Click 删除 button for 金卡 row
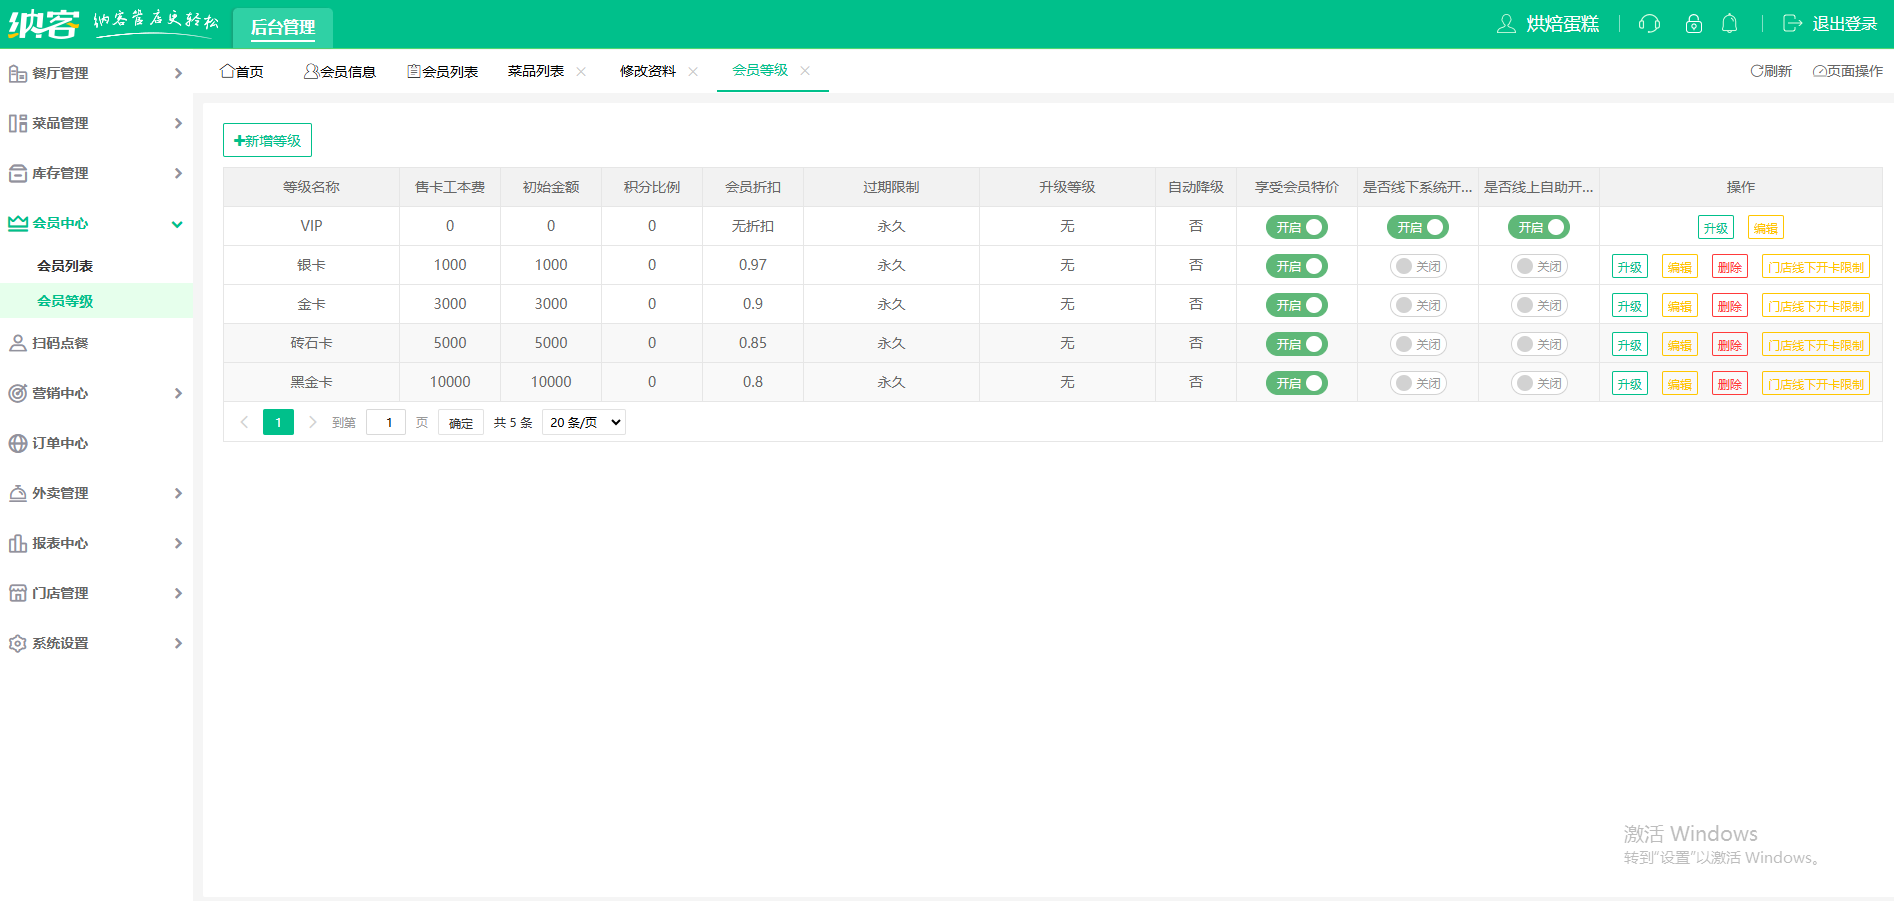Screen dimensions: 1894x901 point(1729,306)
